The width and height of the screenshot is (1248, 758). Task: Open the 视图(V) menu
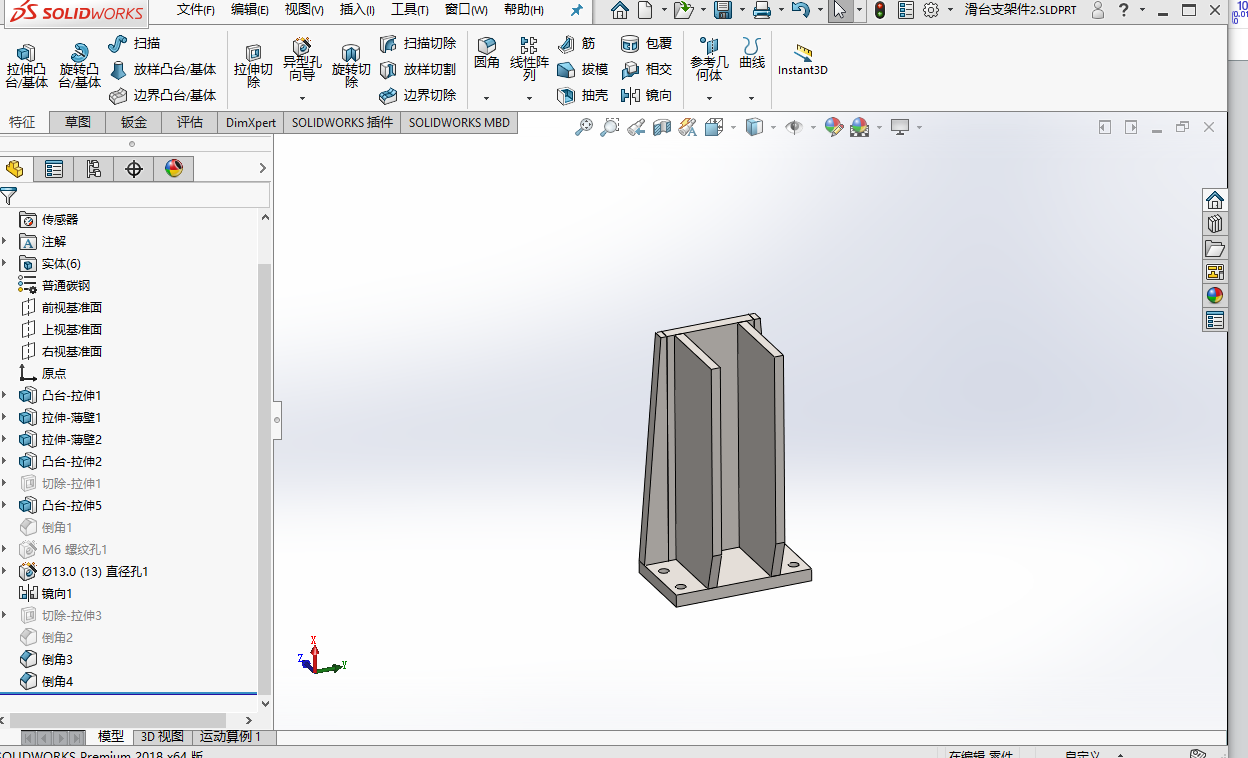[304, 10]
